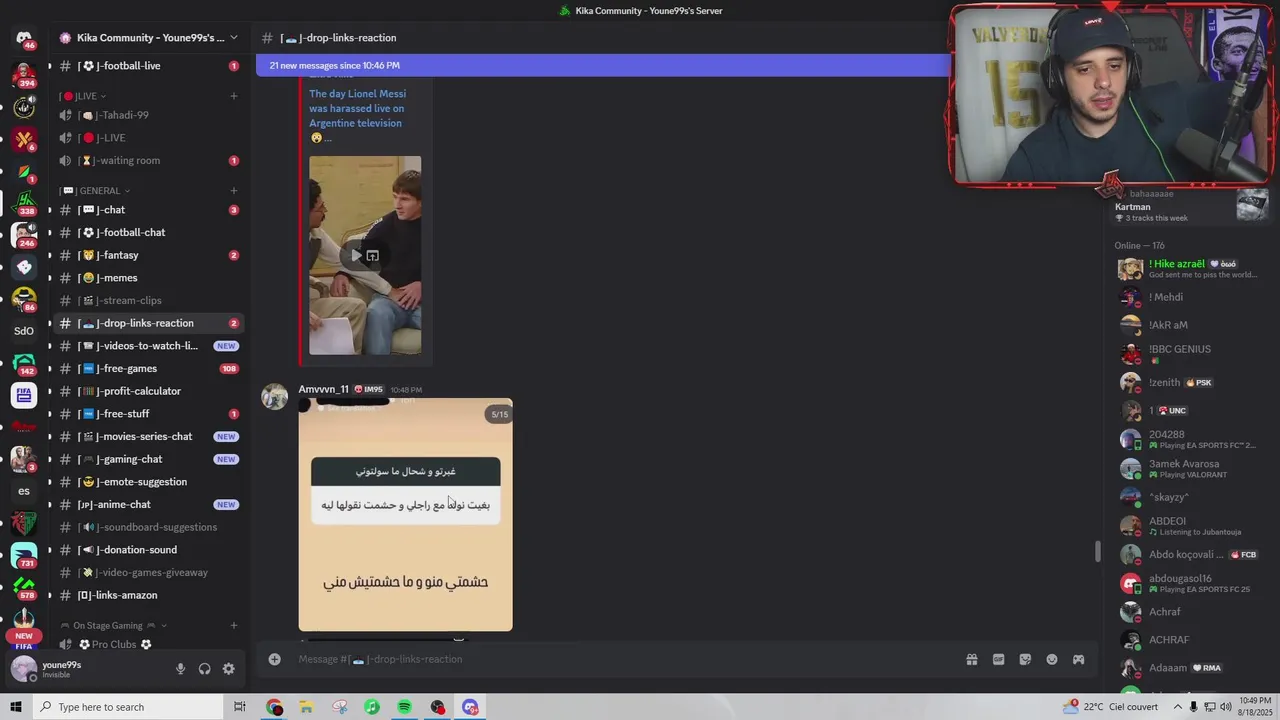
Task: Create channel in LIVE category plus
Action: click(x=234, y=96)
